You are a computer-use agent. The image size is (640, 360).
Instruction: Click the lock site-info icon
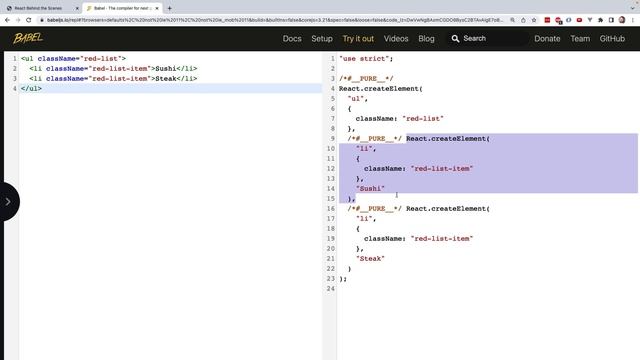point(42,20)
